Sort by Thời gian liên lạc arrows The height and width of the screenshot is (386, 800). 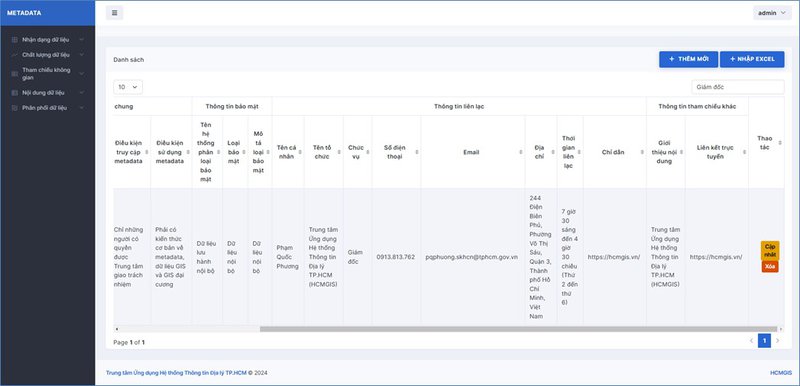coord(579,152)
